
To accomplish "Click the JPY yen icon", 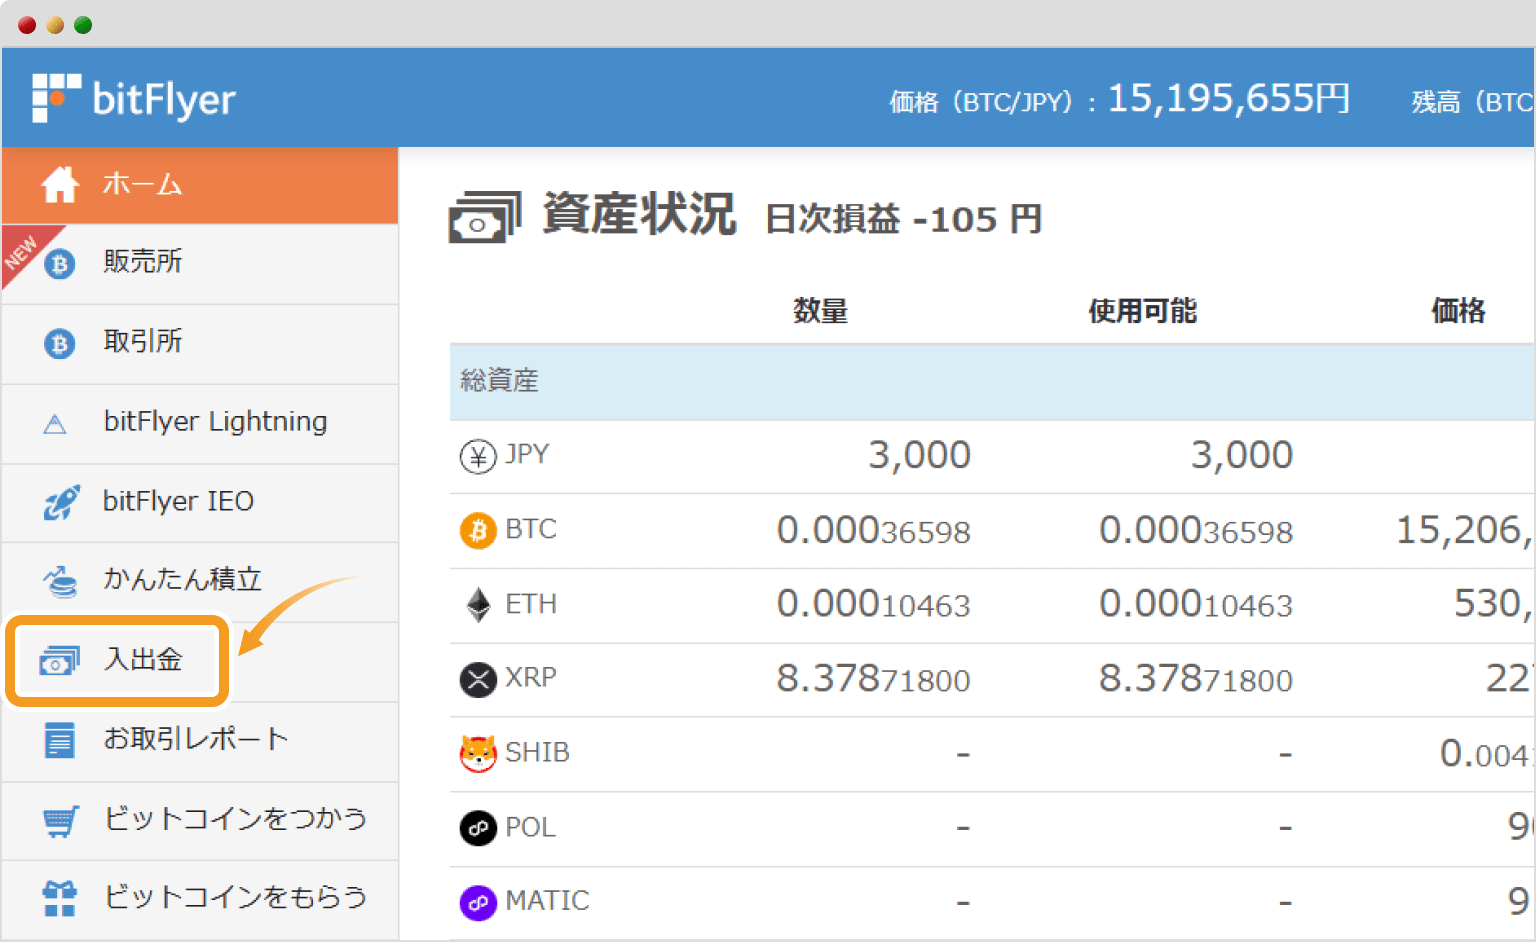I will point(477,455).
